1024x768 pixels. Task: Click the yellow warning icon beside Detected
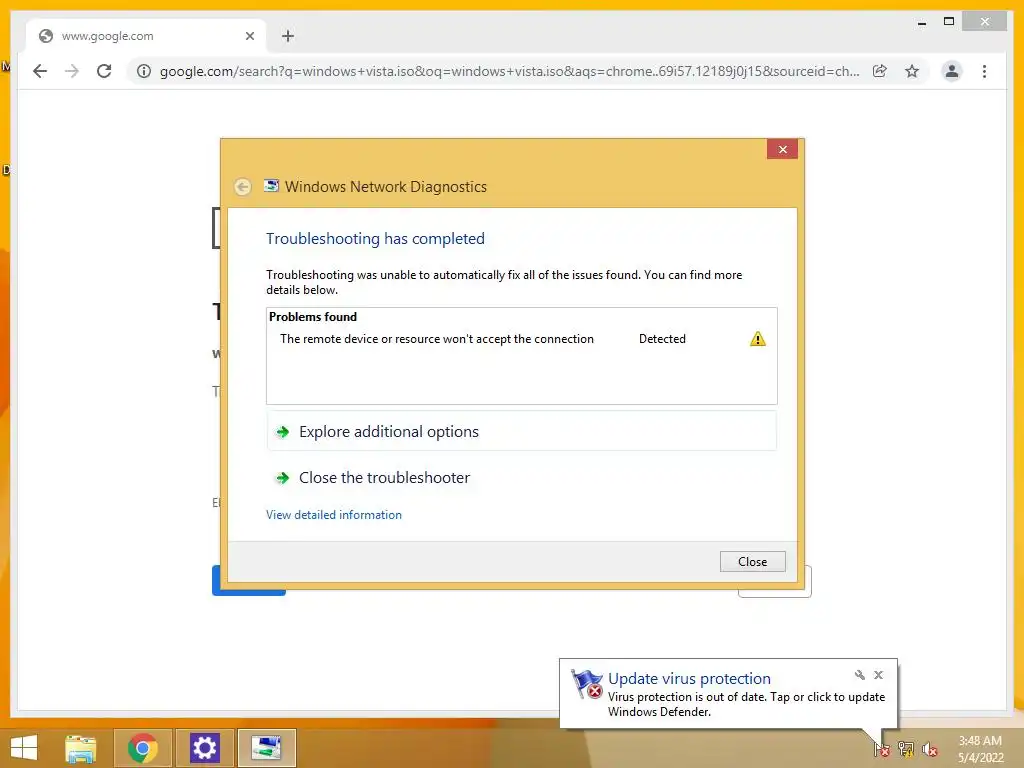[x=758, y=339]
